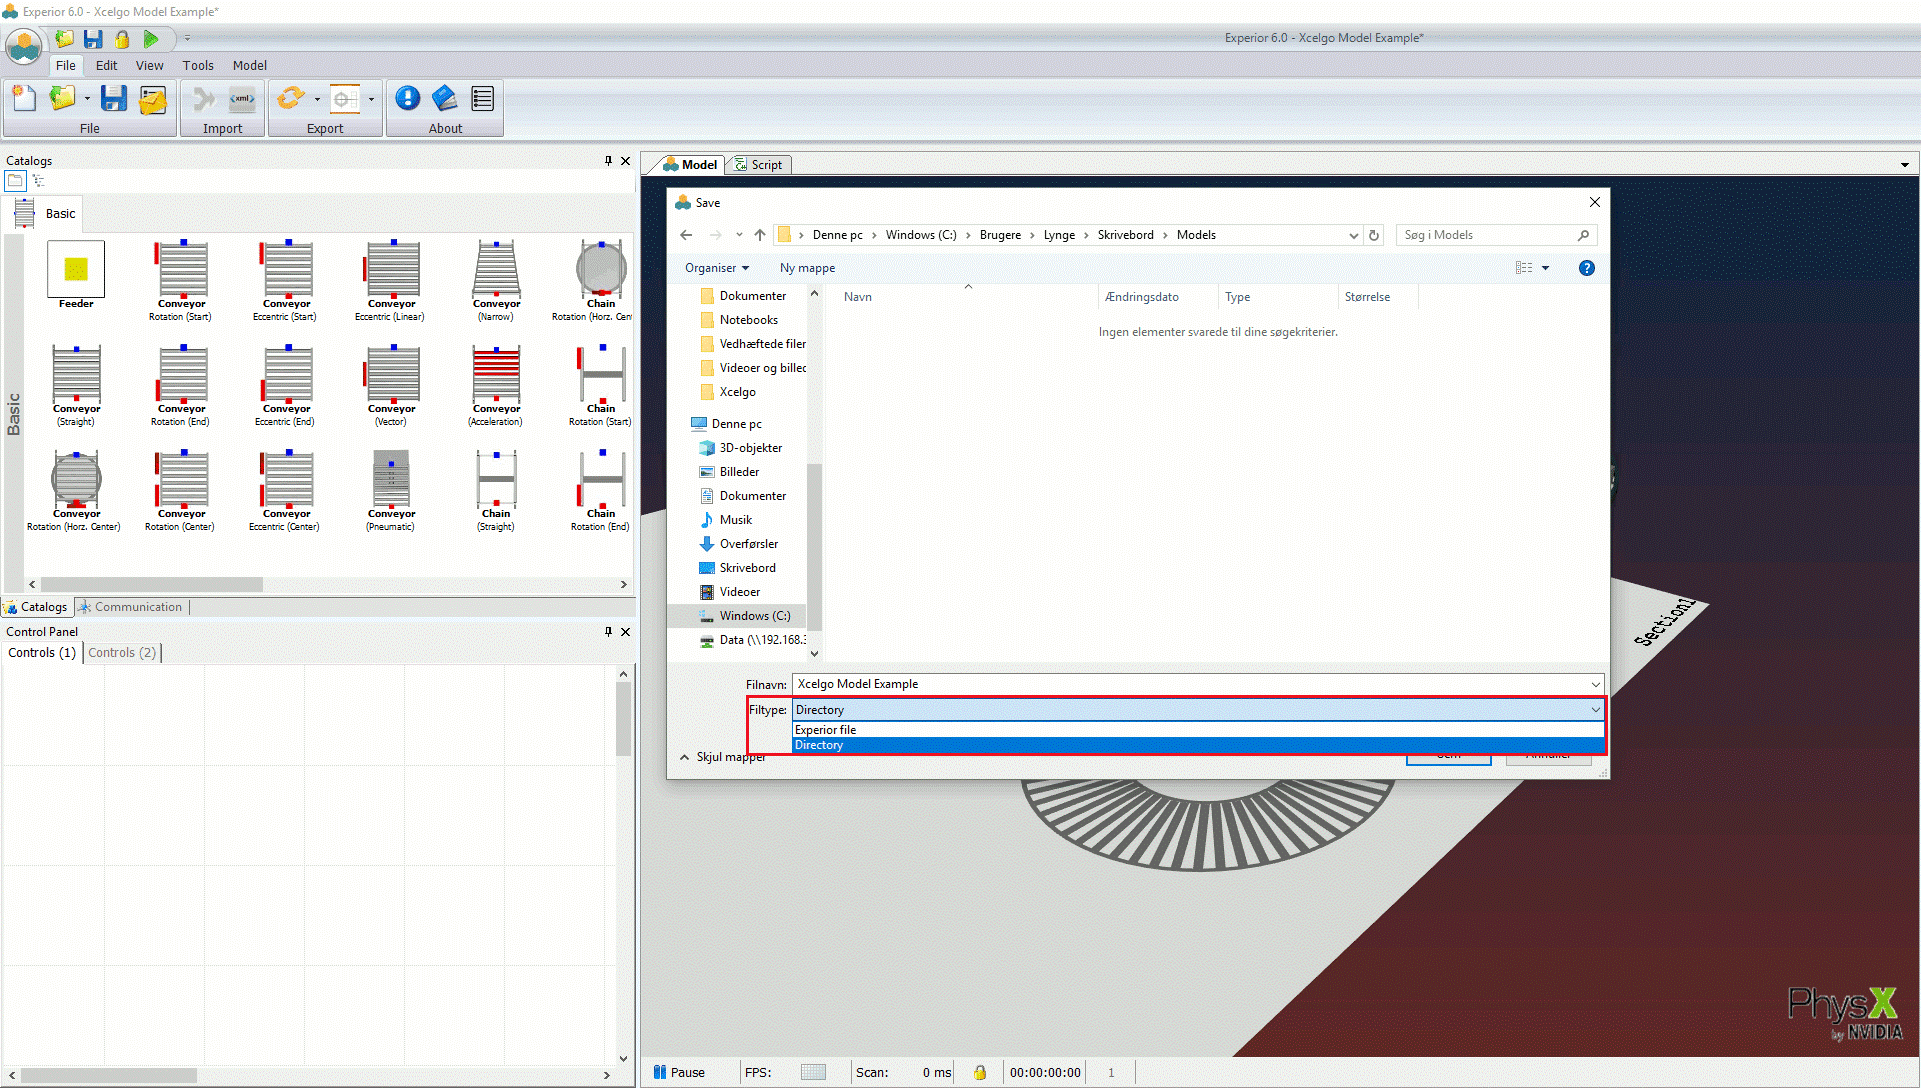The image size is (1921, 1089).
Task: Click the Filnavn text field
Action: 1190,684
